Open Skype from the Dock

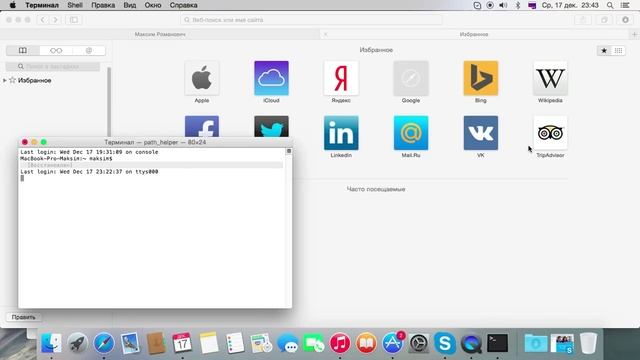(444, 343)
